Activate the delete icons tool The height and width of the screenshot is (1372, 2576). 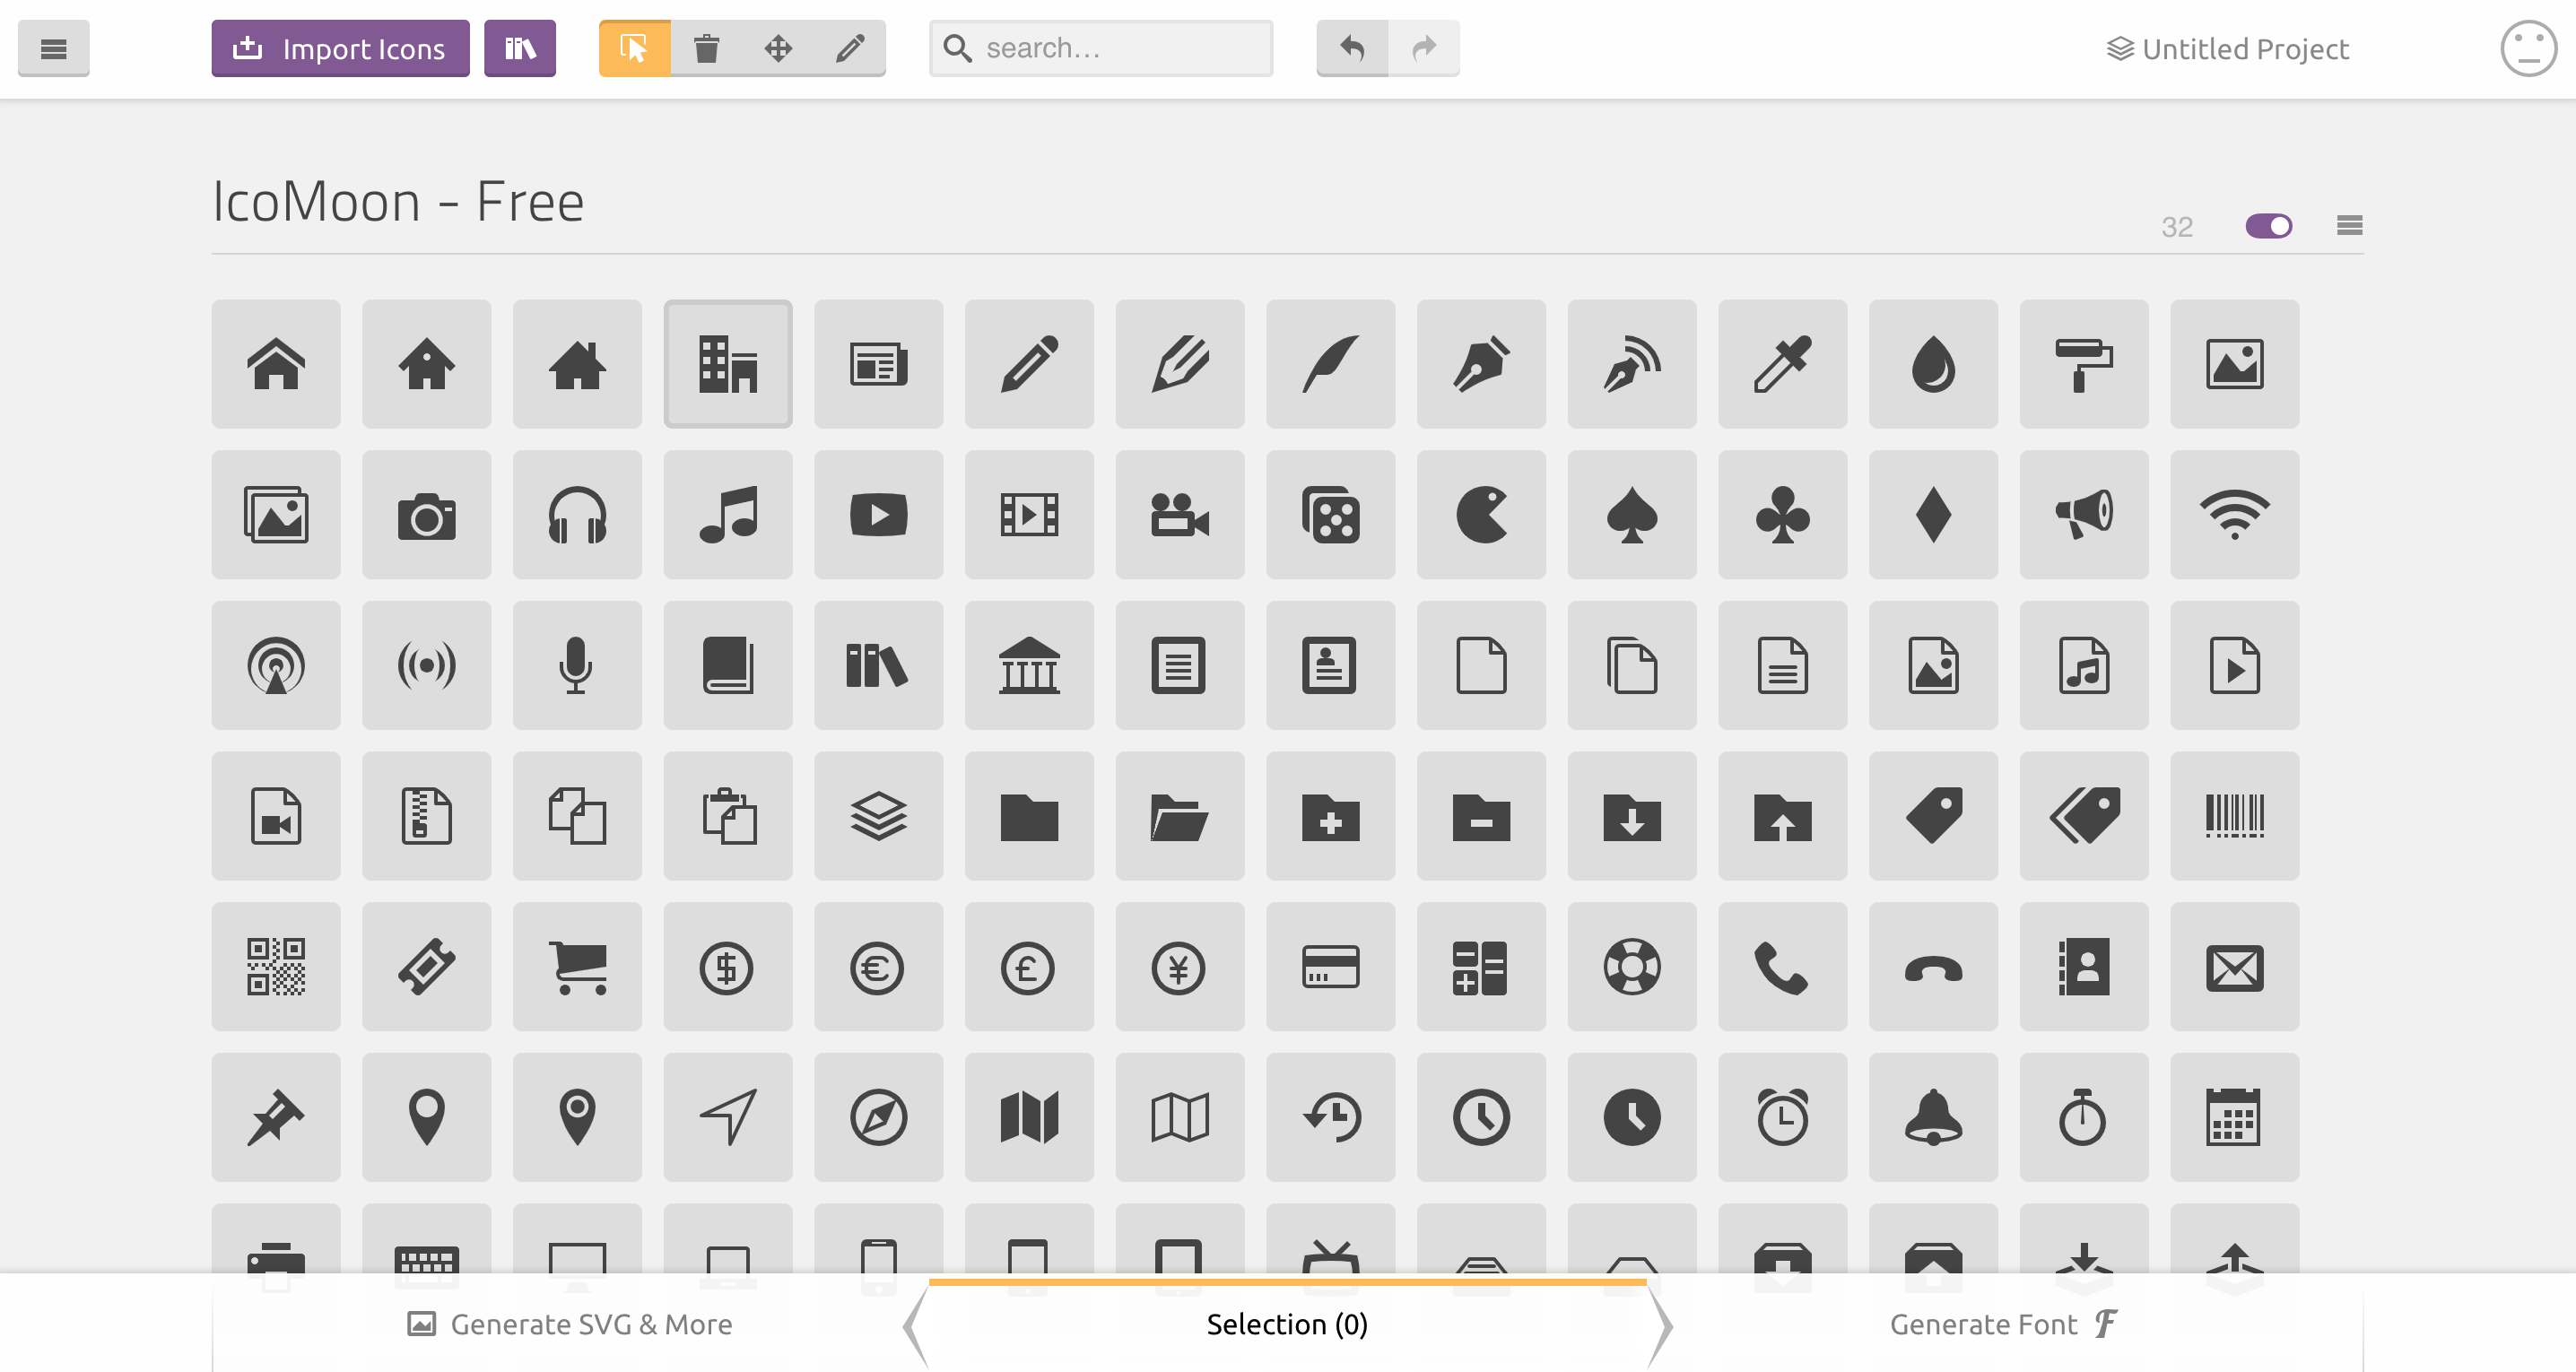coord(707,47)
